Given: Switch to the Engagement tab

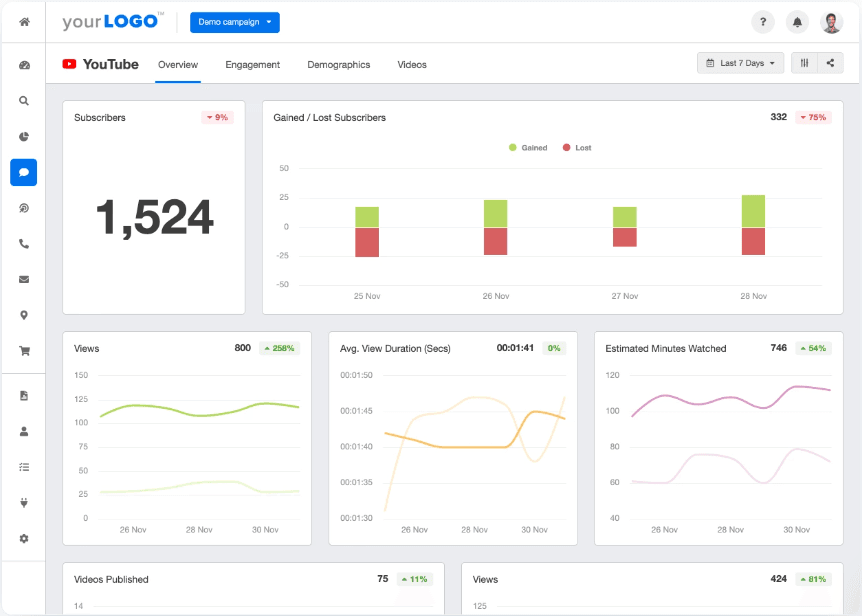Looking at the screenshot, I should (x=253, y=64).
